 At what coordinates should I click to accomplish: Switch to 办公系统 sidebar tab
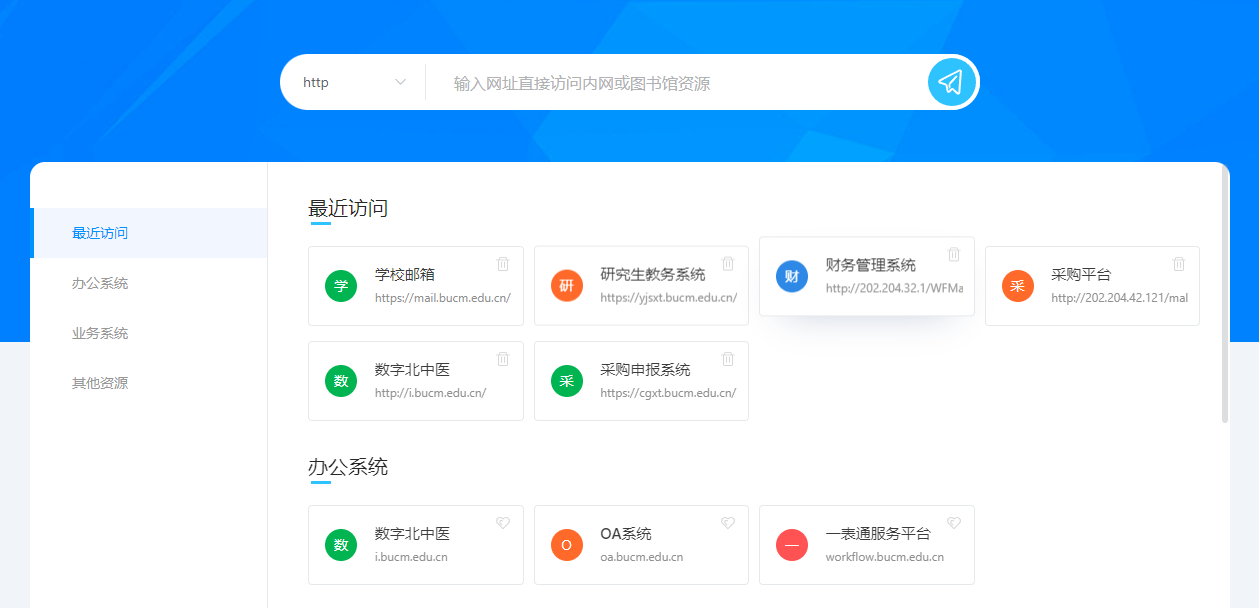100,283
